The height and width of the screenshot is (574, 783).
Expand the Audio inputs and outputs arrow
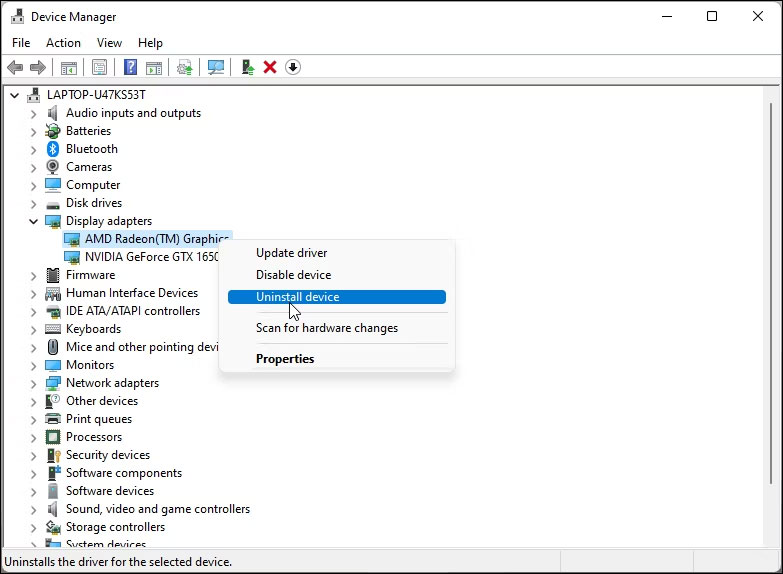[33, 114]
